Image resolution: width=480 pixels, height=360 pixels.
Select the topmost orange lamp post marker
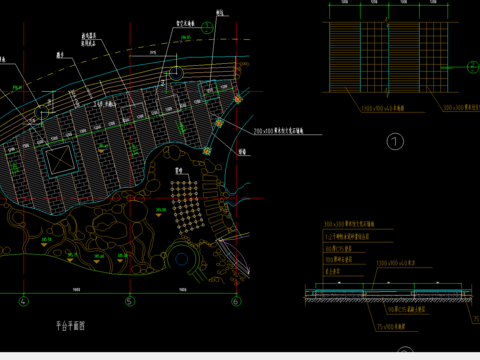pos(238,99)
